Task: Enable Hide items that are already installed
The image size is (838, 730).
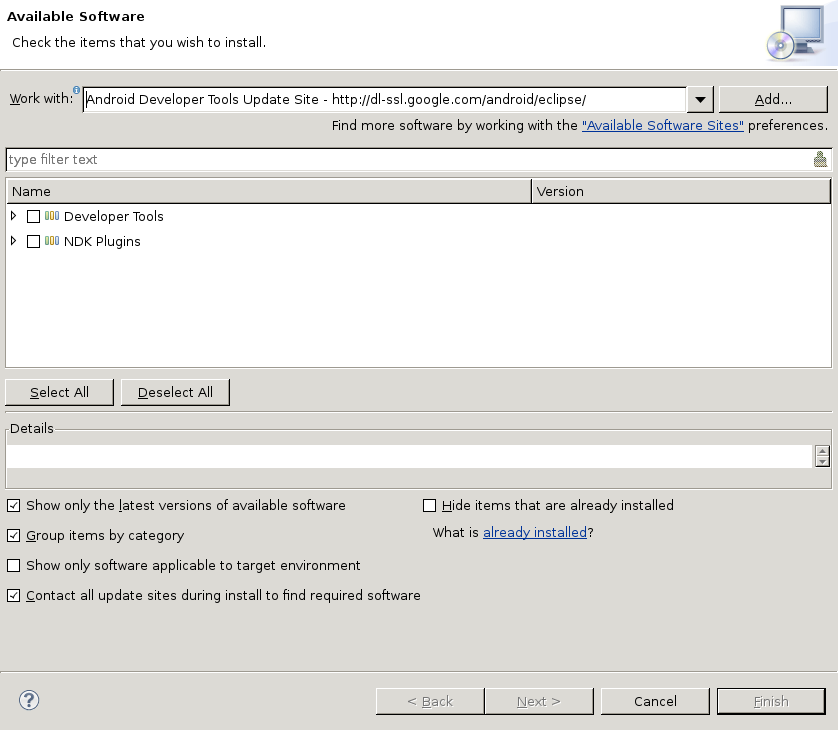Action: pos(429,506)
